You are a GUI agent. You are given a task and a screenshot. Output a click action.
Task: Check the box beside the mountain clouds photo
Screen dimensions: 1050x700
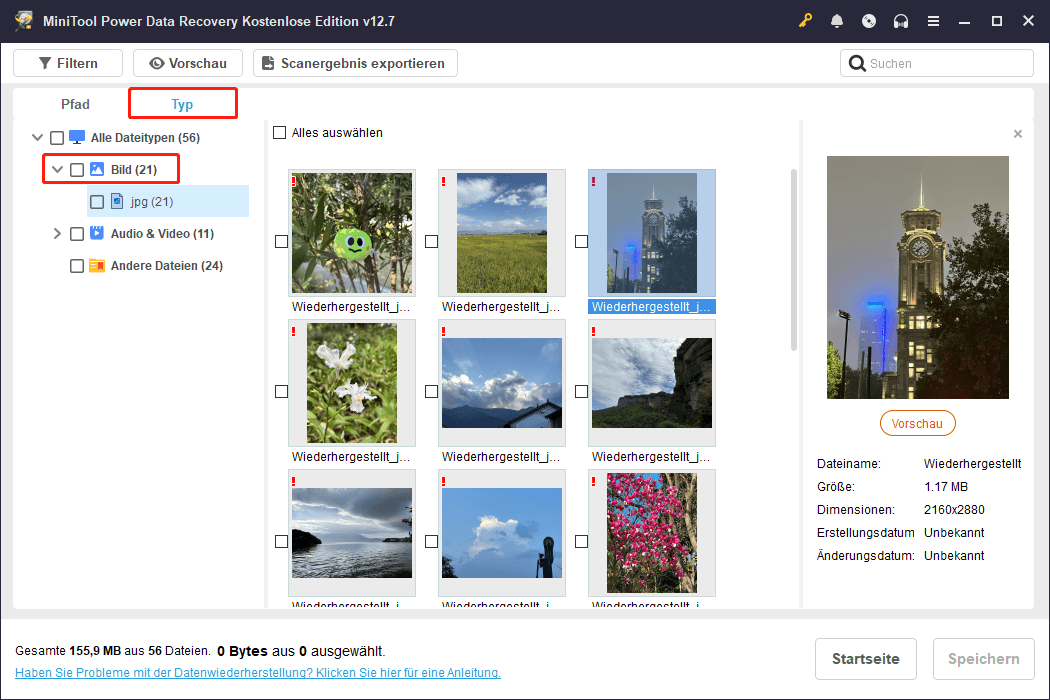tap(431, 391)
